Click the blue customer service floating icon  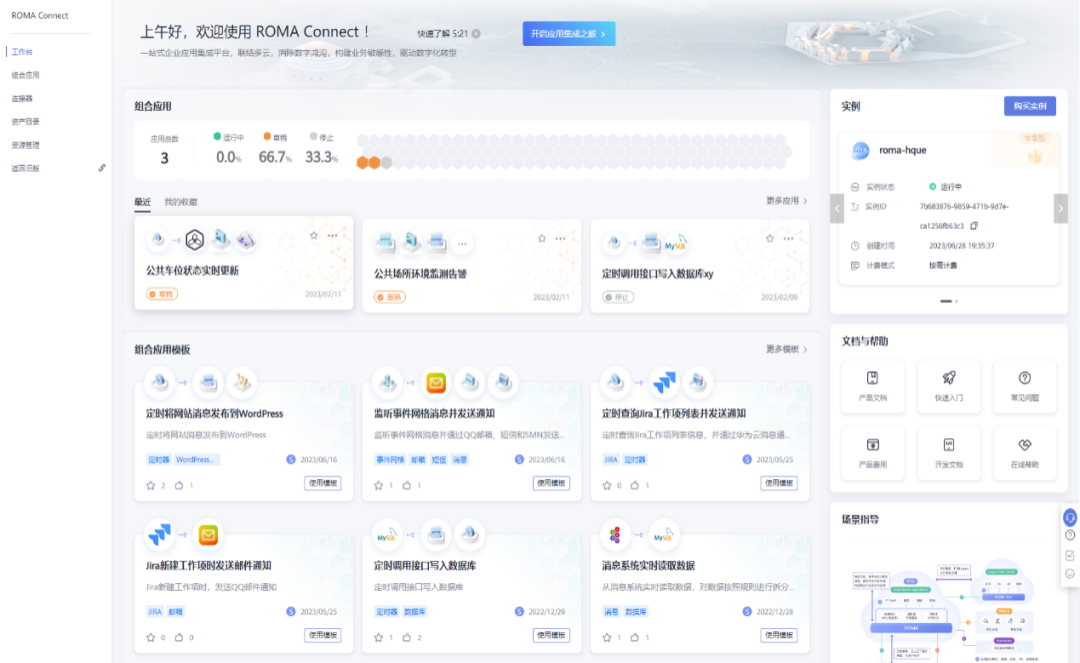click(1070, 517)
